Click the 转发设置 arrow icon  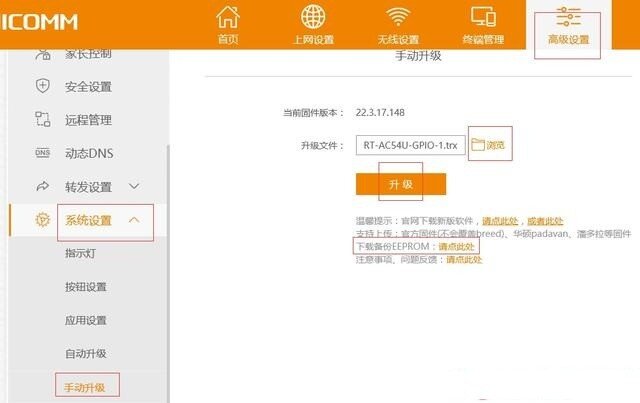tap(42, 186)
